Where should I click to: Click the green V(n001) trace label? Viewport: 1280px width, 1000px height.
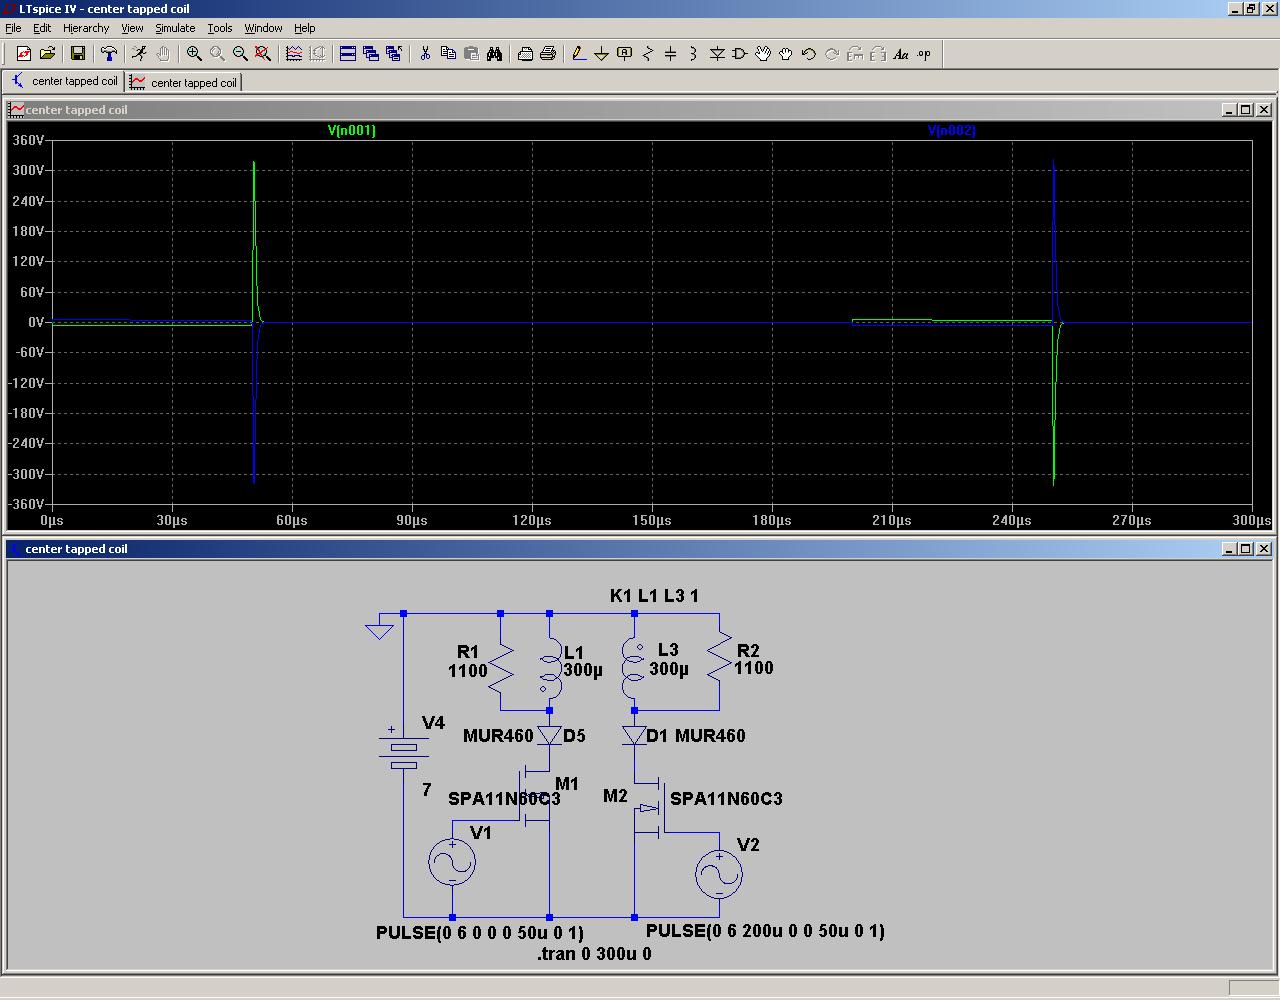(351, 131)
